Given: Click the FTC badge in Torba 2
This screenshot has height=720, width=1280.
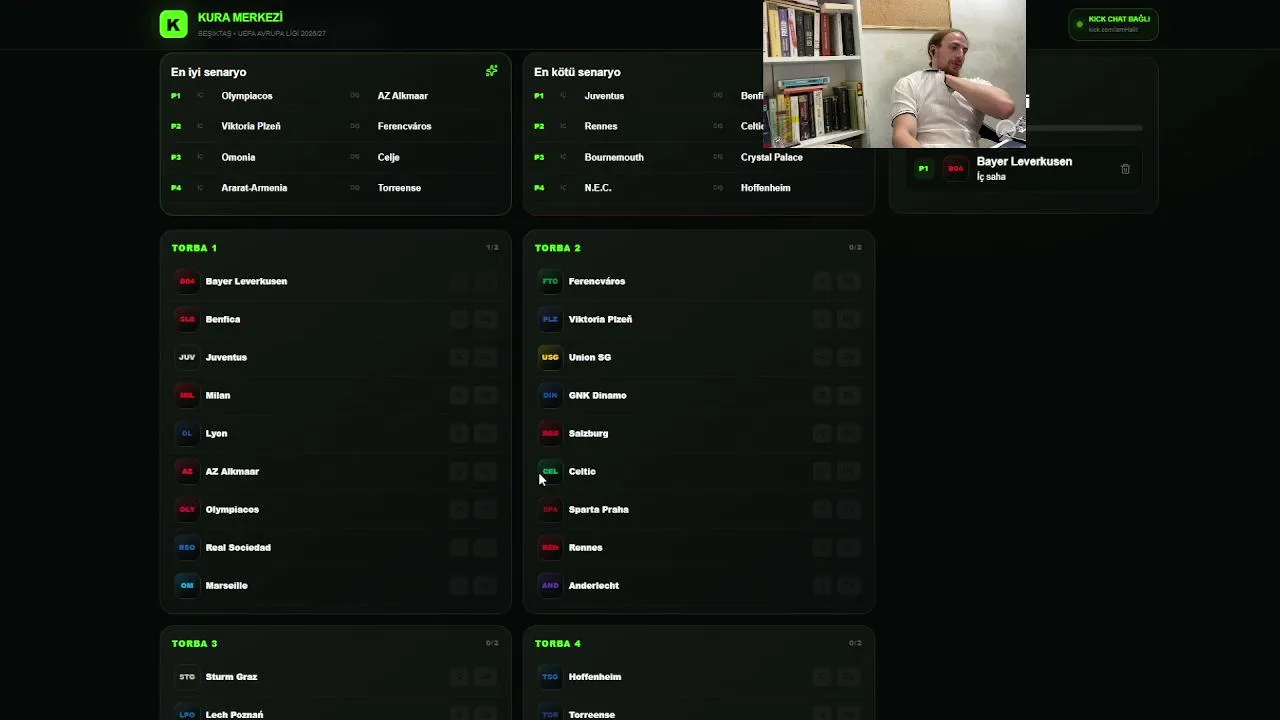Looking at the screenshot, I should pyautogui.click(x=550, y=281).
